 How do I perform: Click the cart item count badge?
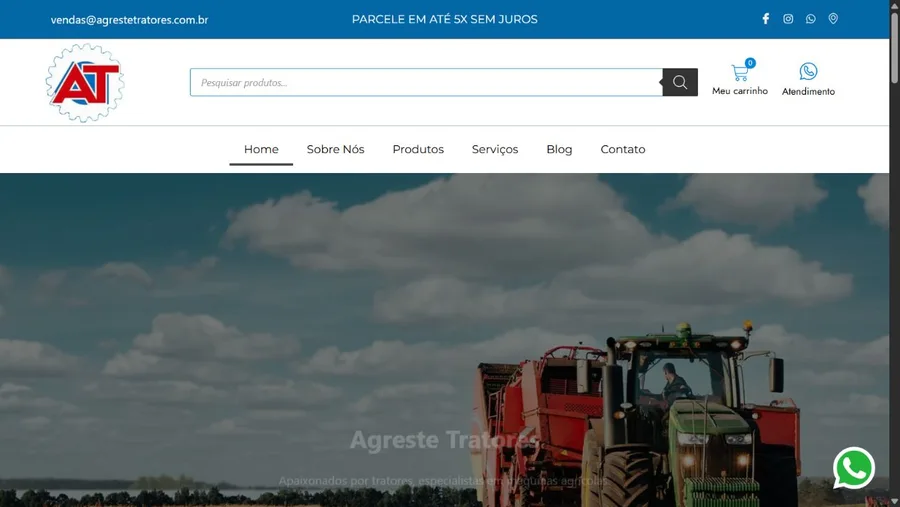click(x=750, y=63)
